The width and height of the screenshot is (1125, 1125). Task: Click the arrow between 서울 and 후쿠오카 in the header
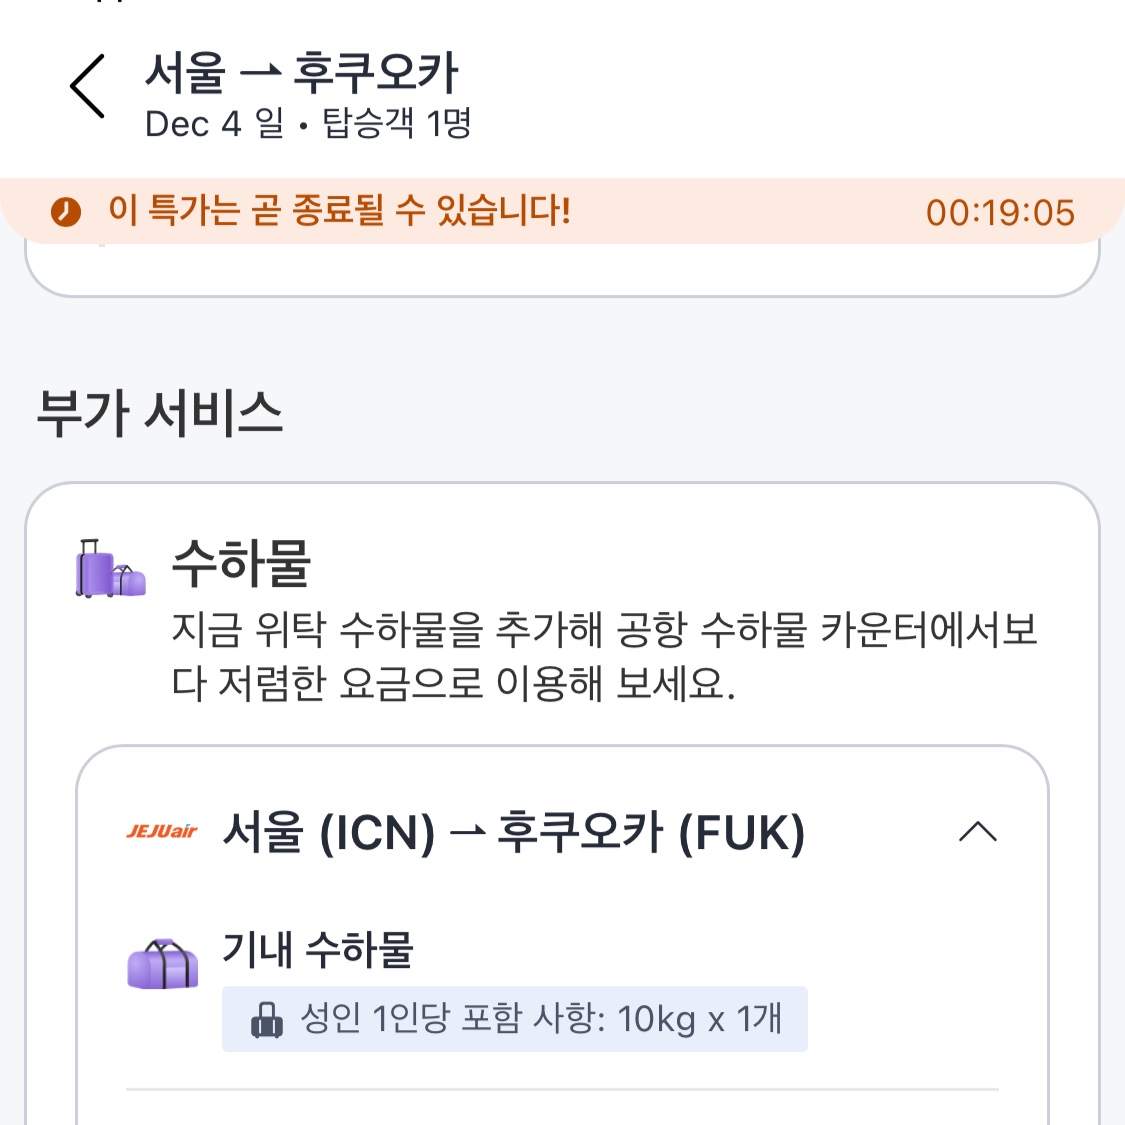point(260,74)
